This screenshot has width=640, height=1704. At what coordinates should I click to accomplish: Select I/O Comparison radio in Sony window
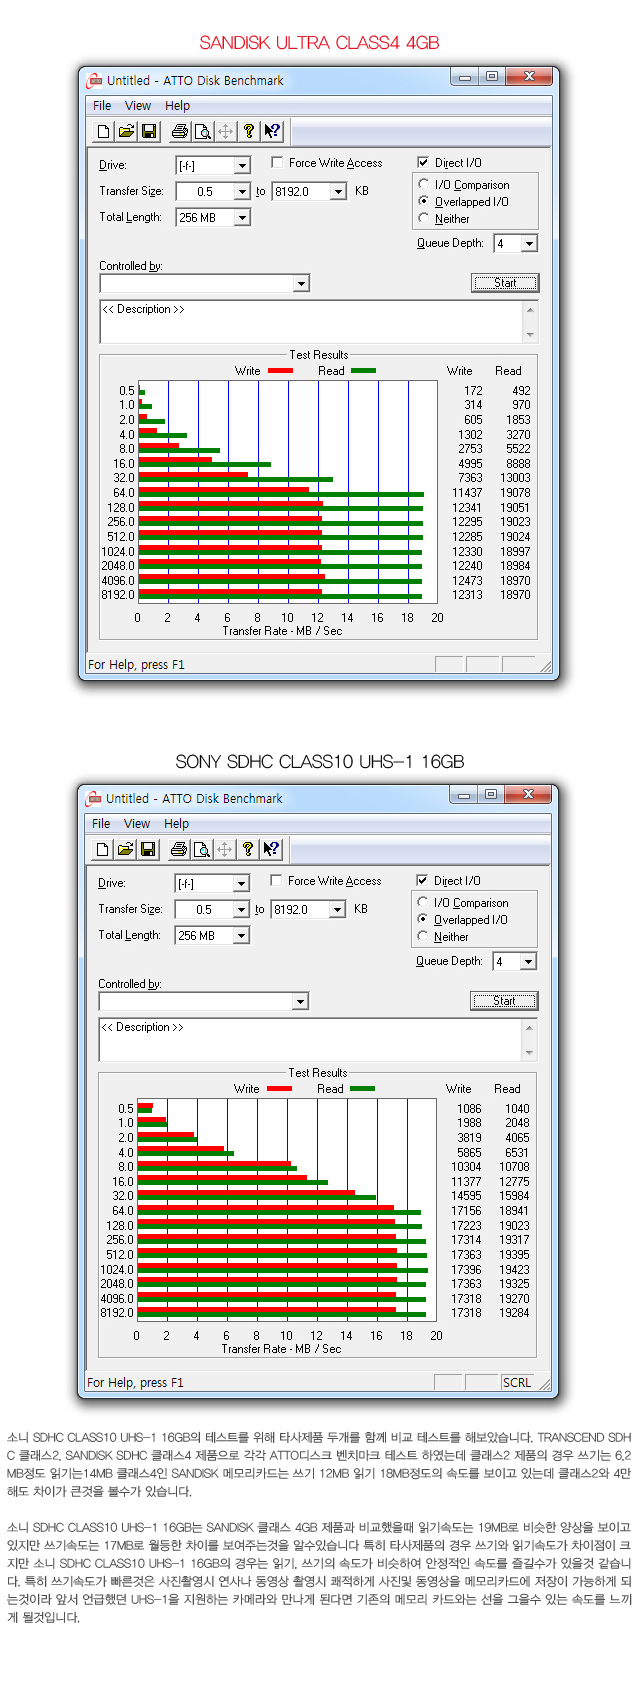pyautogui.click(x=423, y=903)
